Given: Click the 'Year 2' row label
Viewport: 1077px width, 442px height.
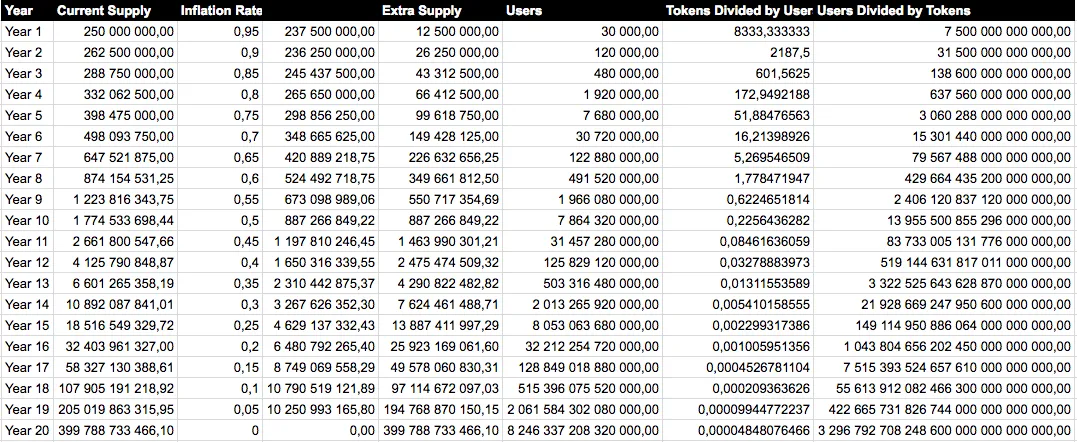Looking at the screenshot, I should (27, 52).
